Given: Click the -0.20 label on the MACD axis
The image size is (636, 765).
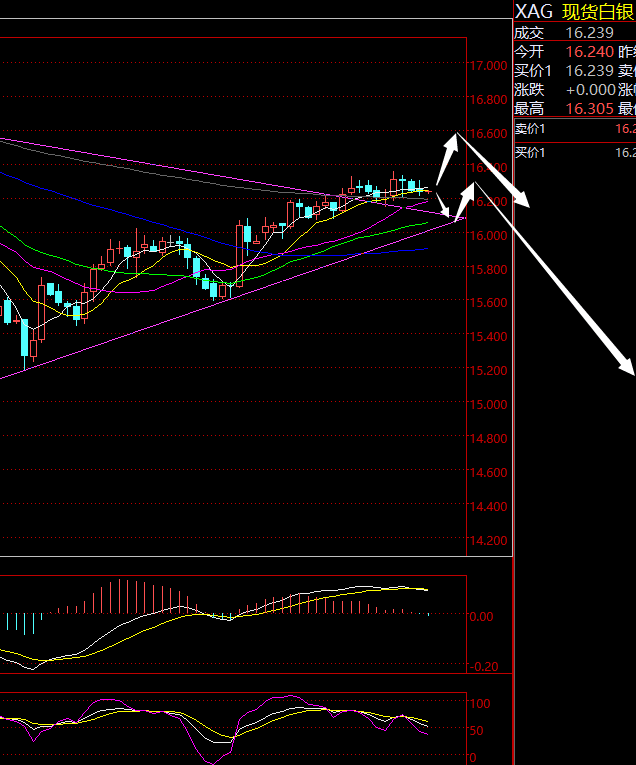Looking at the screenshot, I should pos(483,666).
